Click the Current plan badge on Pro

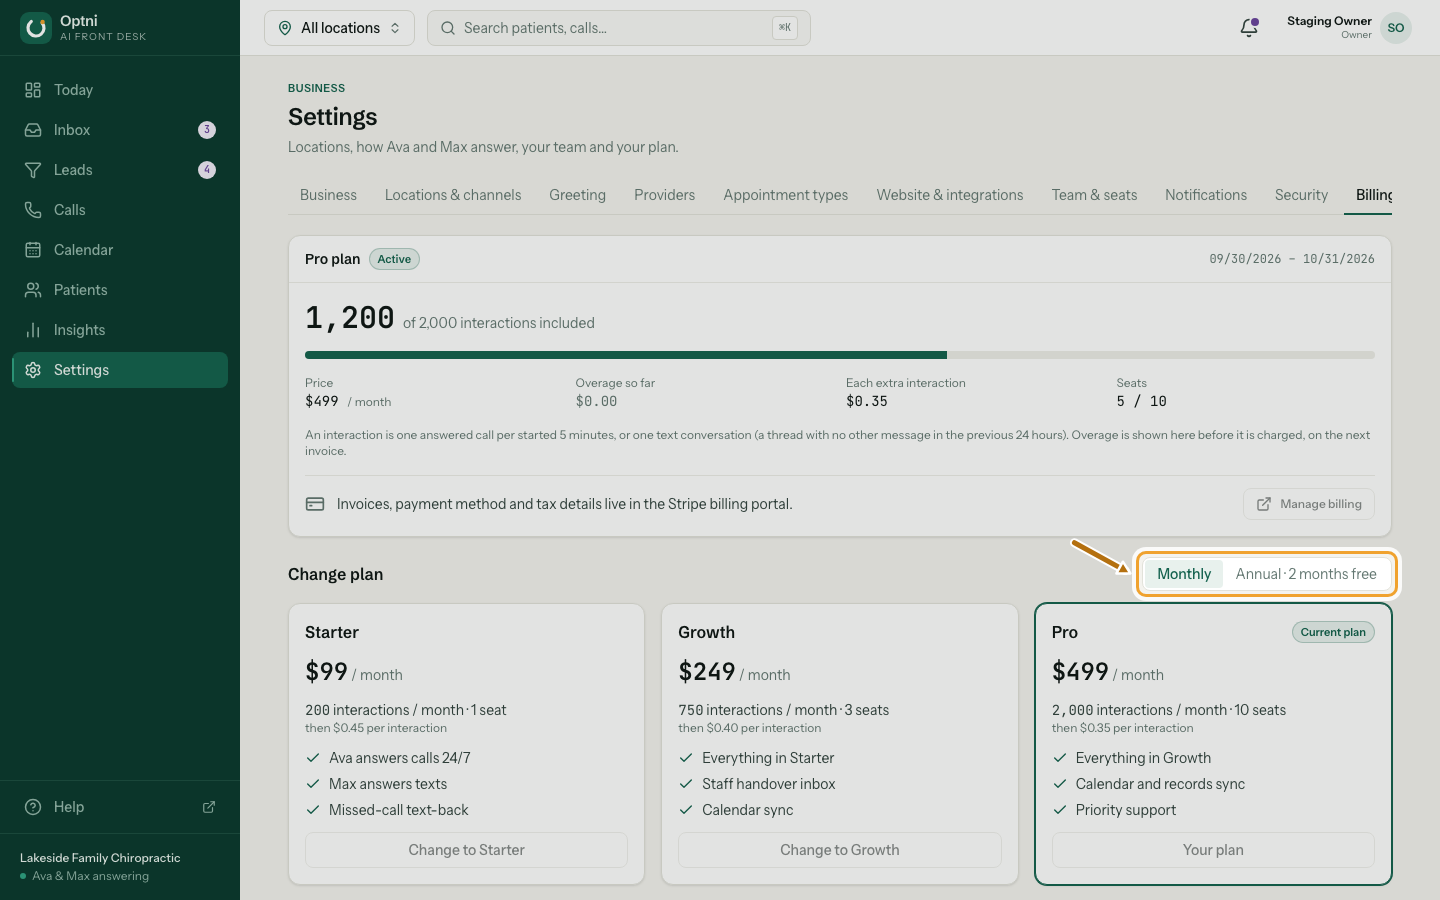1333,632
